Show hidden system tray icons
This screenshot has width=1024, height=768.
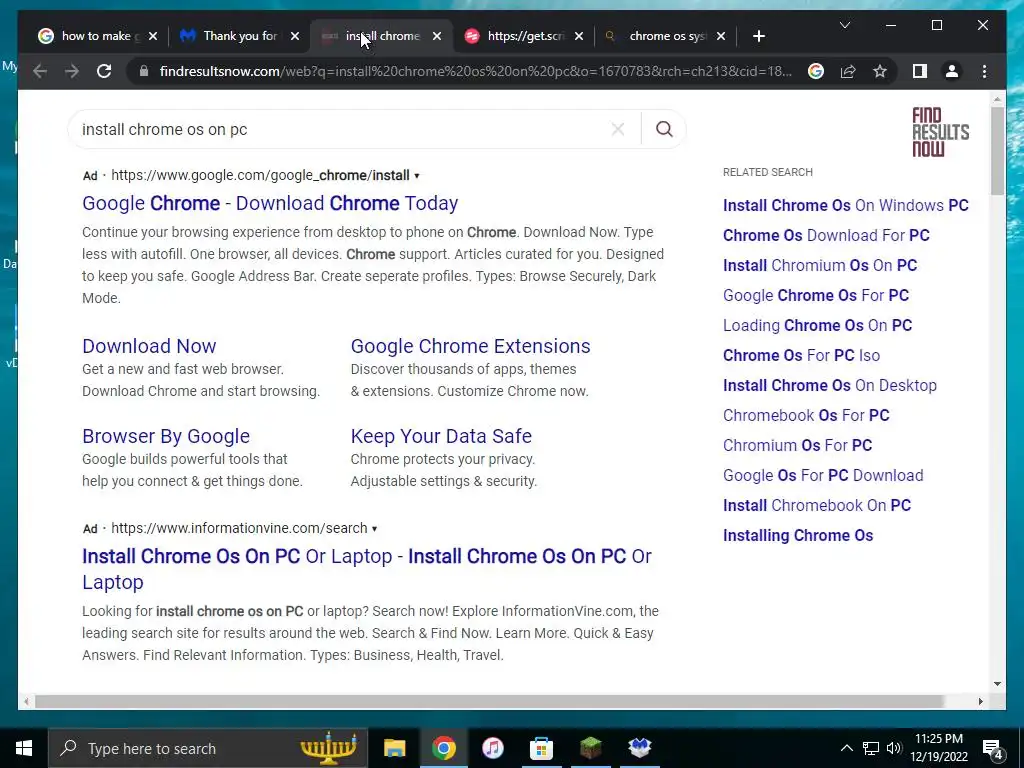pos(846,748)
